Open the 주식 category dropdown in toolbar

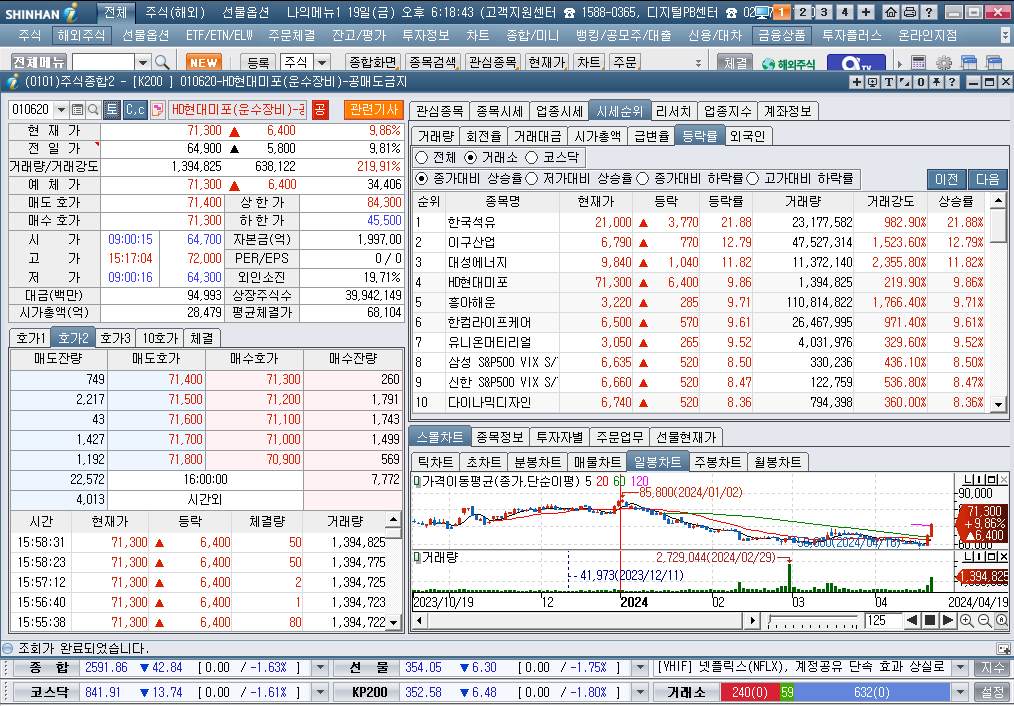click(322, 62)
